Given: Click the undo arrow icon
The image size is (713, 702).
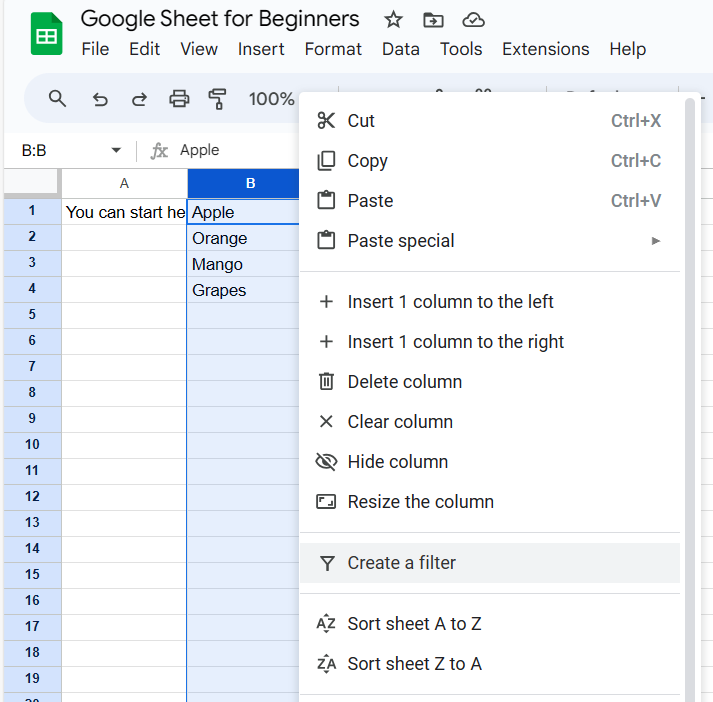Looking at the screenshot, I should click(x=100, y=99).
